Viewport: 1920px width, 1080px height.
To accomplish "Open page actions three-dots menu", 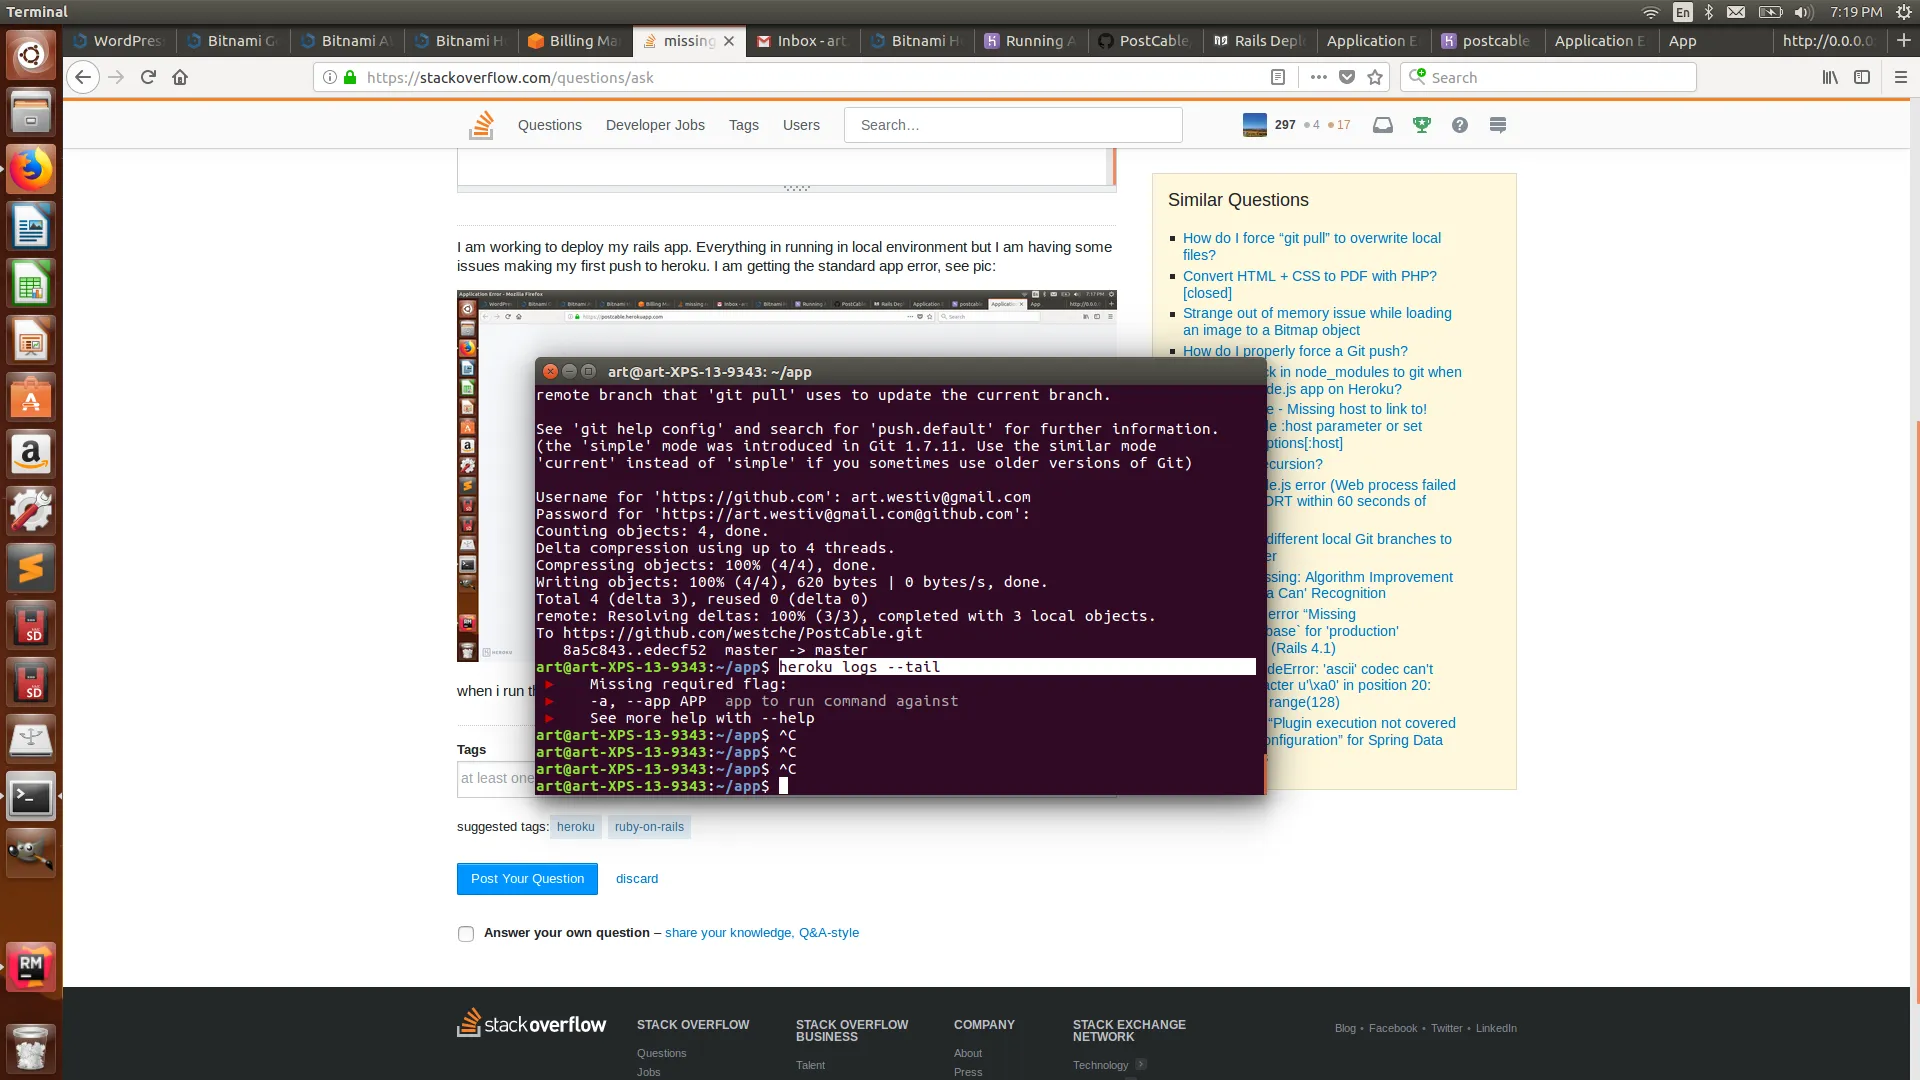I will (1318, 78).
